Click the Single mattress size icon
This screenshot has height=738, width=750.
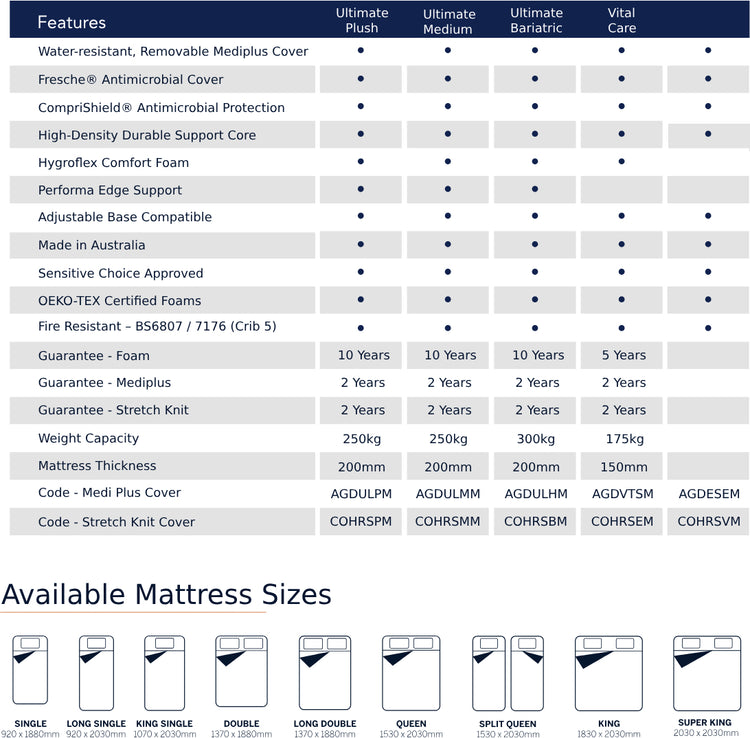tap(30, 672)
